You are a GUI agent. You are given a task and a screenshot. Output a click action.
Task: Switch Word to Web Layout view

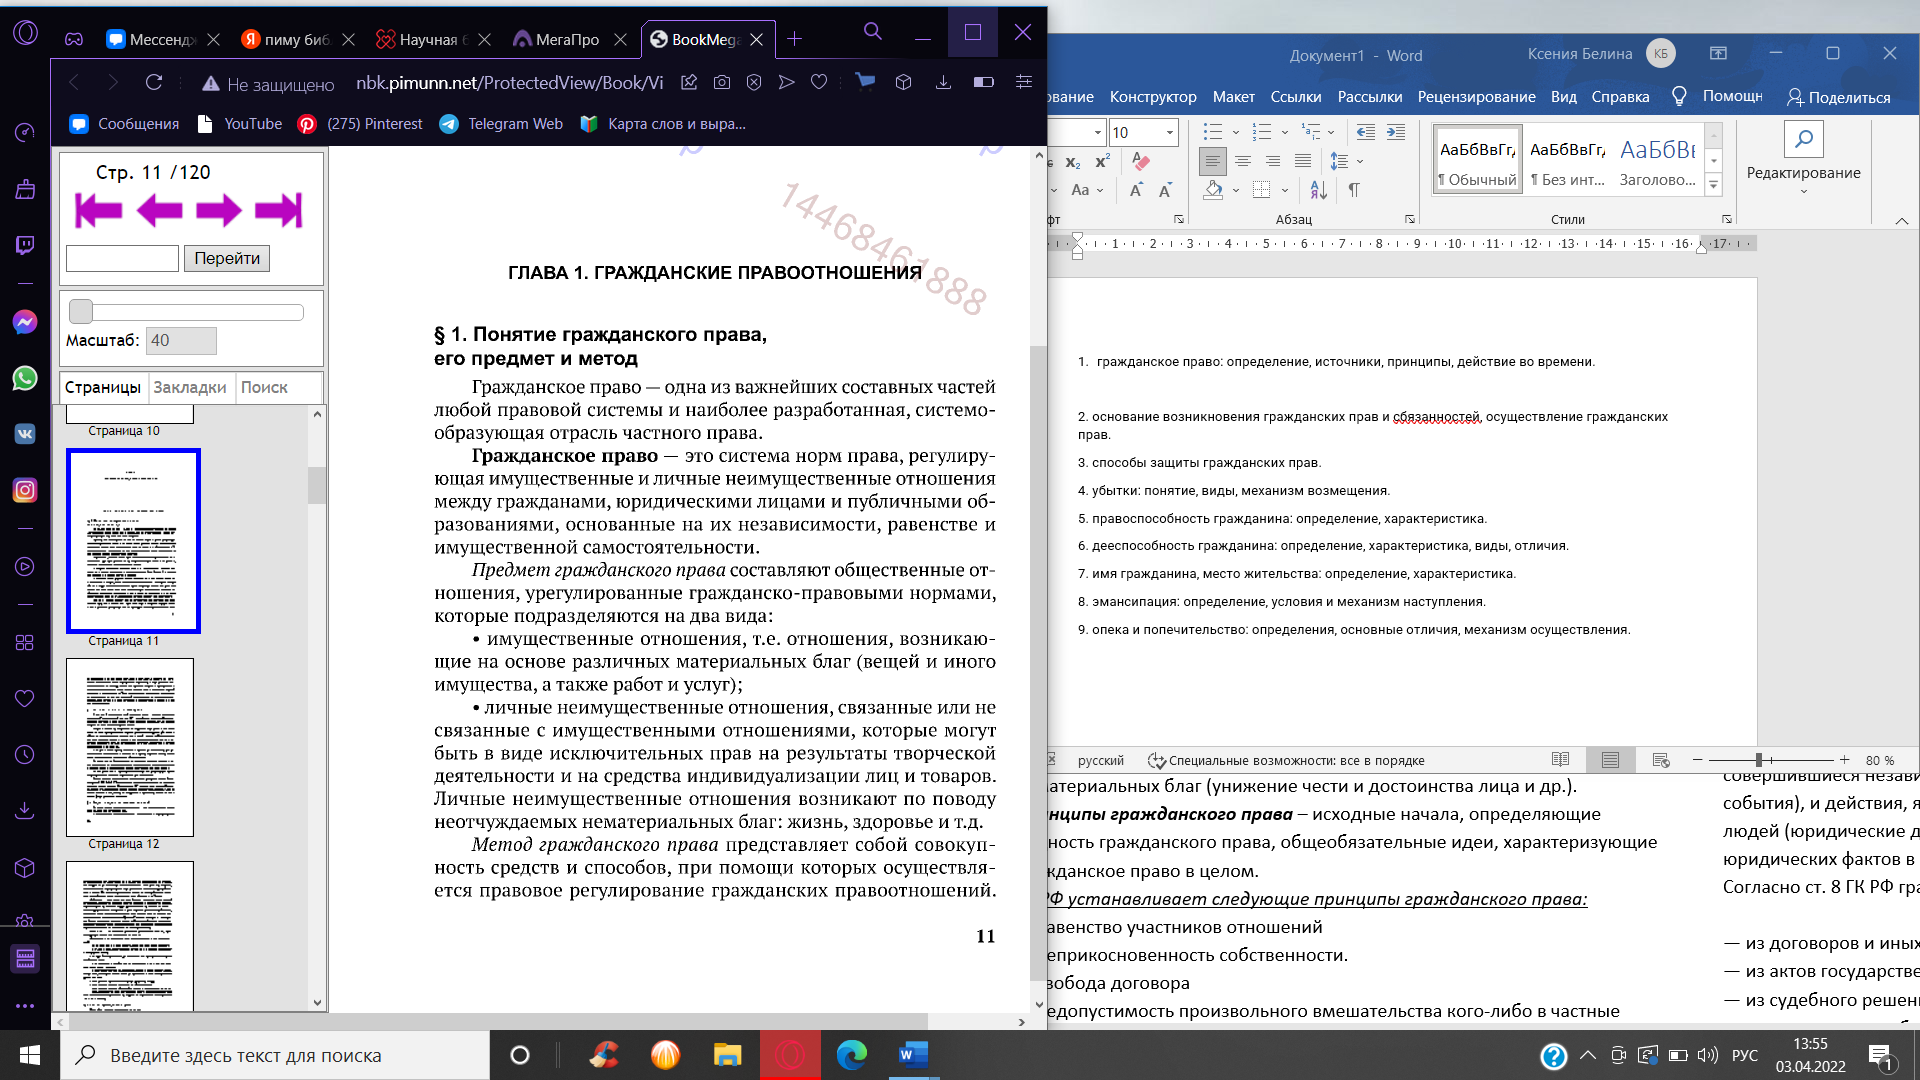(1661, 760)
